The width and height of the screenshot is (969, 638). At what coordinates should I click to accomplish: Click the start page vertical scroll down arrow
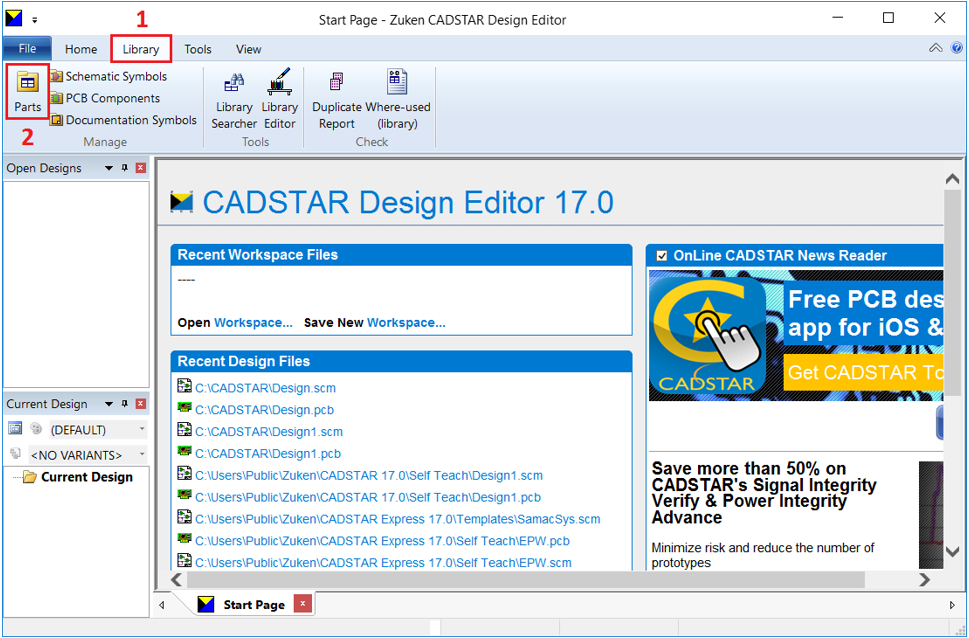tap(952, 551)
